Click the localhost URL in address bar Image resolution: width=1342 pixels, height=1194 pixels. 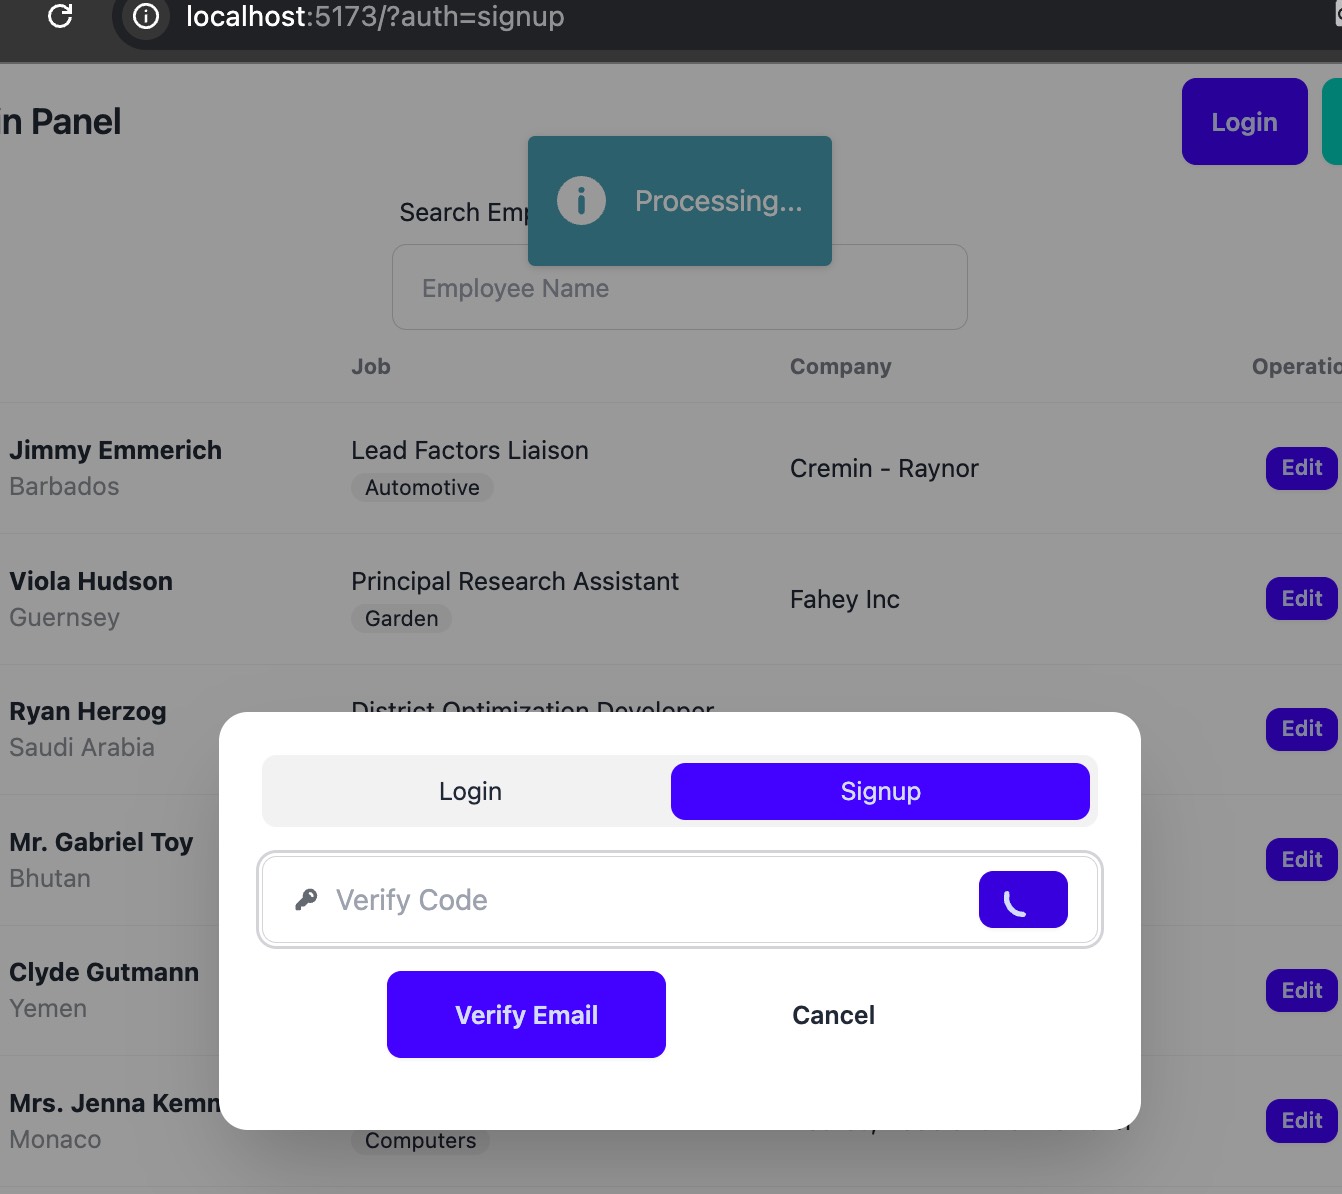pos(375,16)
